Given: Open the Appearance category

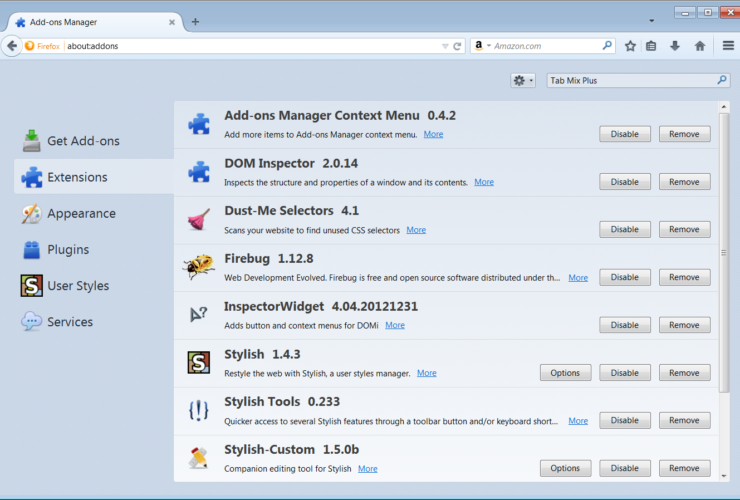Looking at the screenshot, I should pos(69,213).
